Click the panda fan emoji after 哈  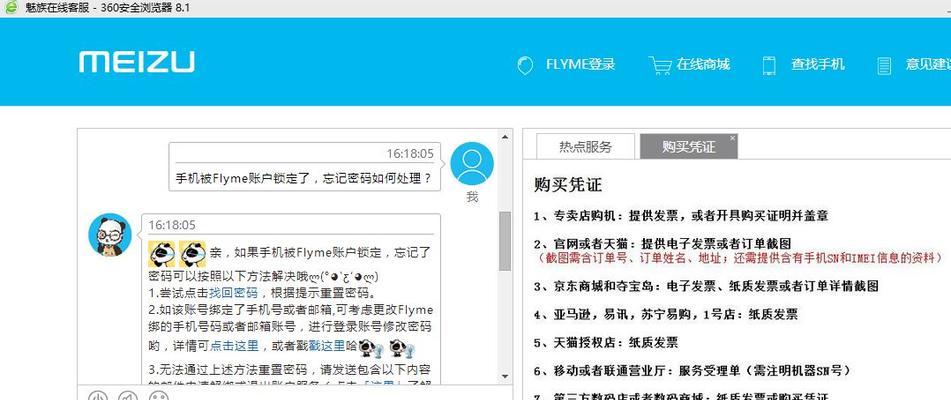click(x=371, y=348)
